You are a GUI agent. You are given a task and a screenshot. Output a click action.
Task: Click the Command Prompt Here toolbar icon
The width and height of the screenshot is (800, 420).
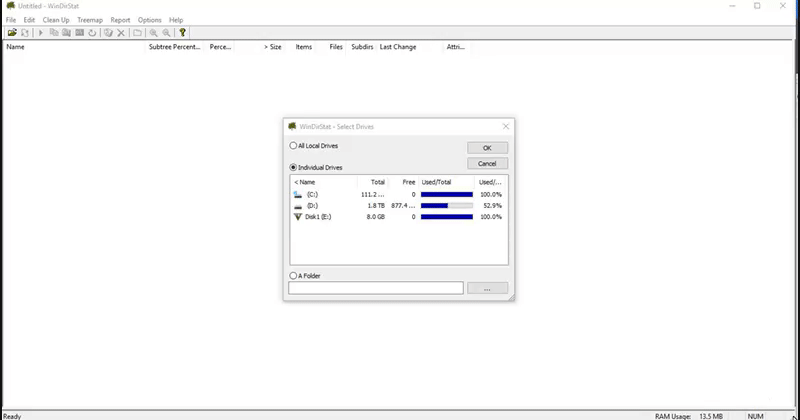(80, 33)
